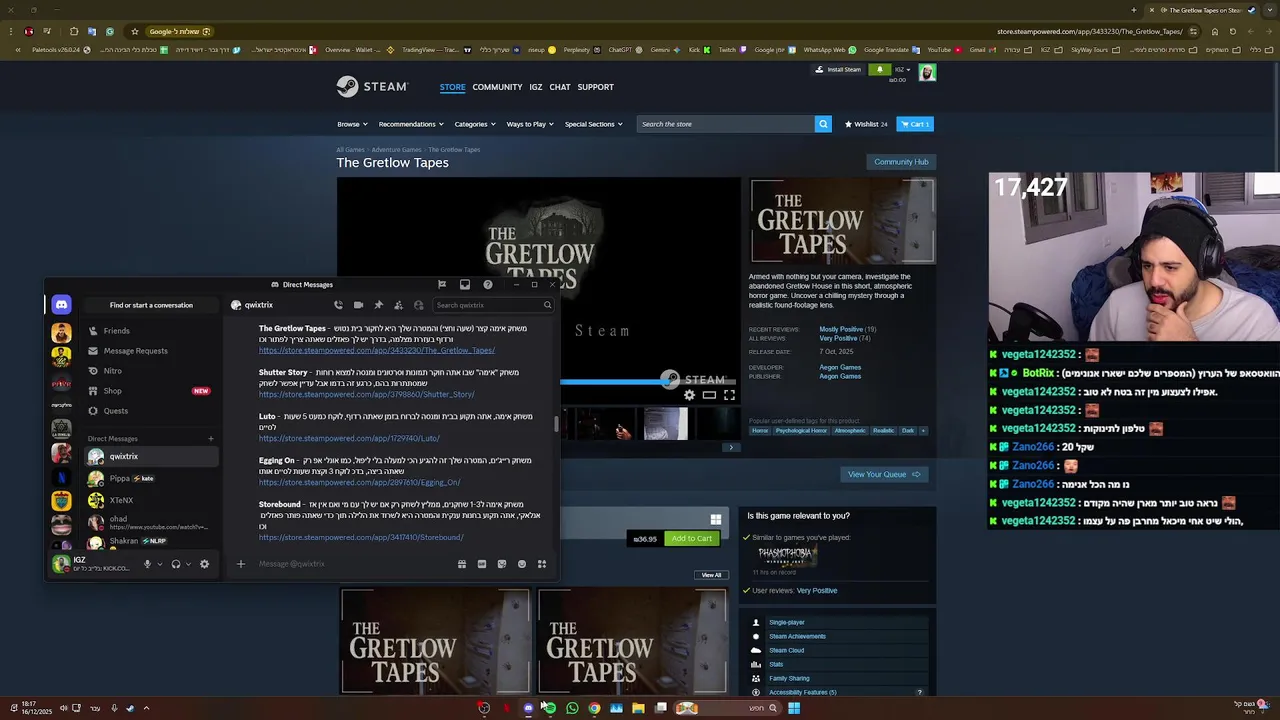The image size is (1280, 720).
Task: Open The_Gretlow_Tapes Steam link in chat
Action: pos(377,351)
